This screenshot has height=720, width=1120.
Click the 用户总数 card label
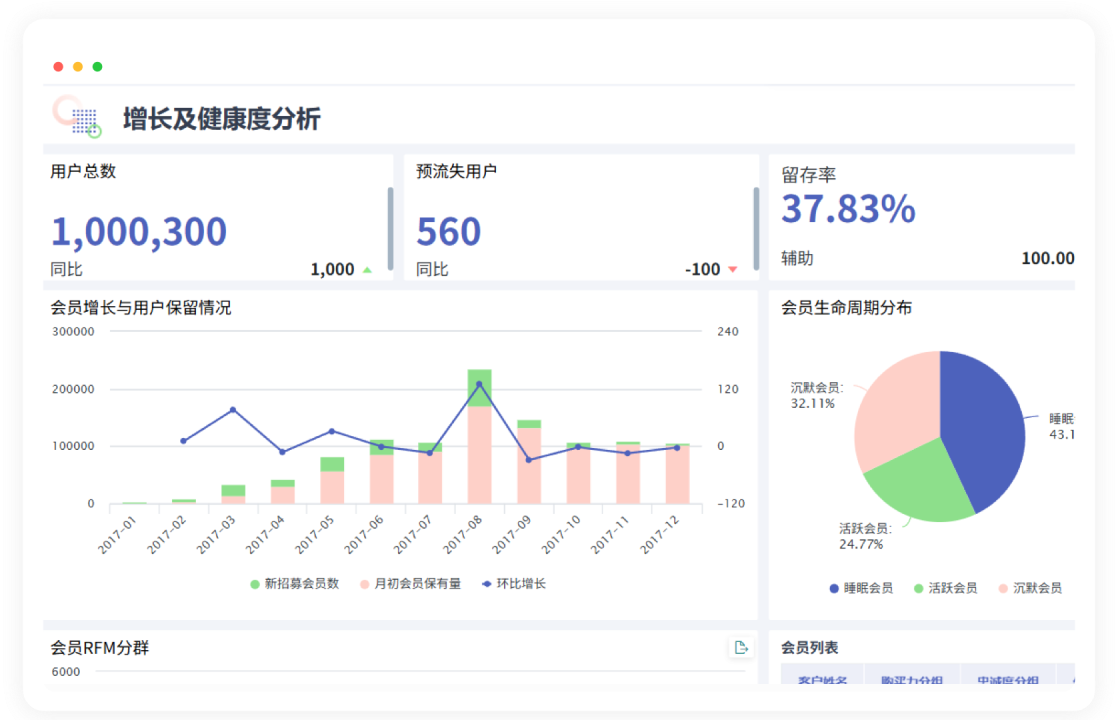tap(83, 171)
